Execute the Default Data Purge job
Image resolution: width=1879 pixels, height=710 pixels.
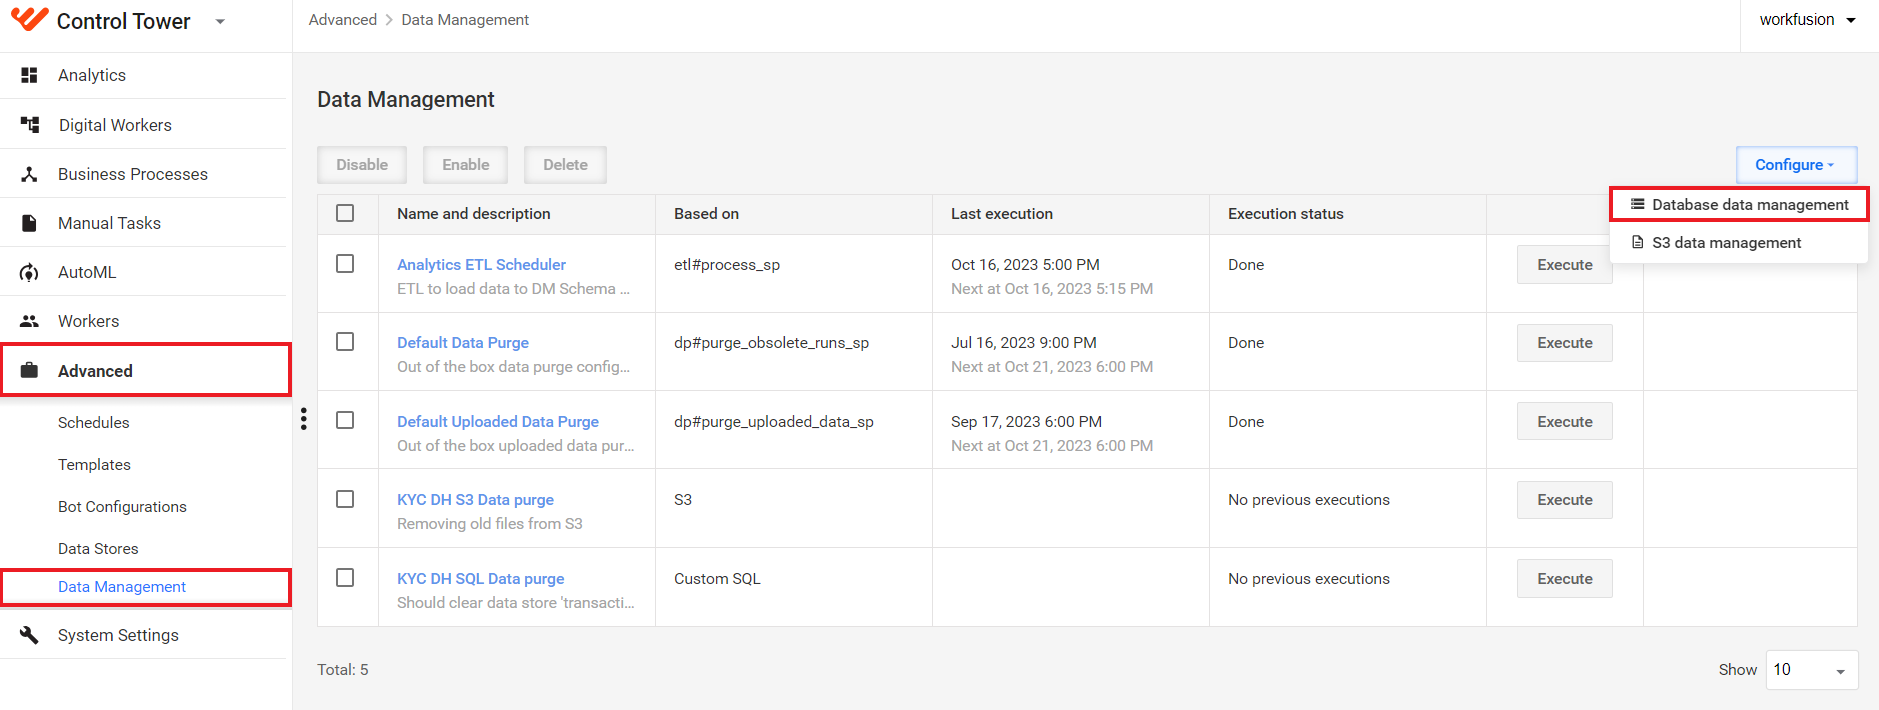click(1564, 343)
